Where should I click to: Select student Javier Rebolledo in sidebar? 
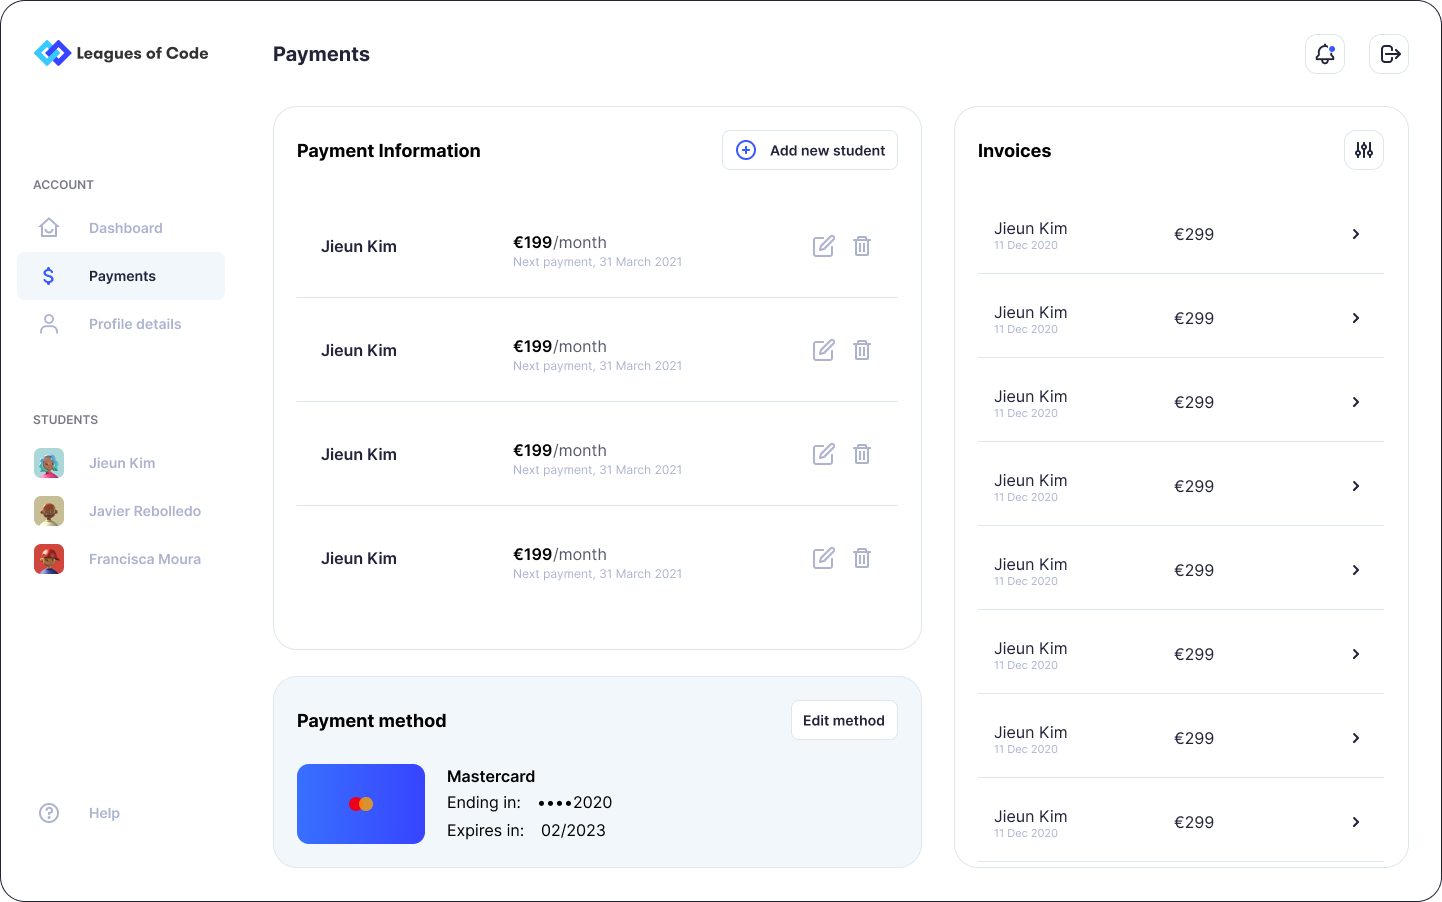(x=144, y=511)
